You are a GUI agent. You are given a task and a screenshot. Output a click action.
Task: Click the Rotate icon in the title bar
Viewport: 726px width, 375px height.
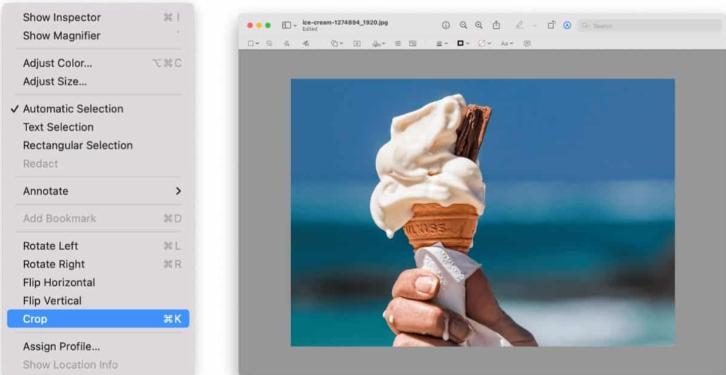click(x=551, y=25)
